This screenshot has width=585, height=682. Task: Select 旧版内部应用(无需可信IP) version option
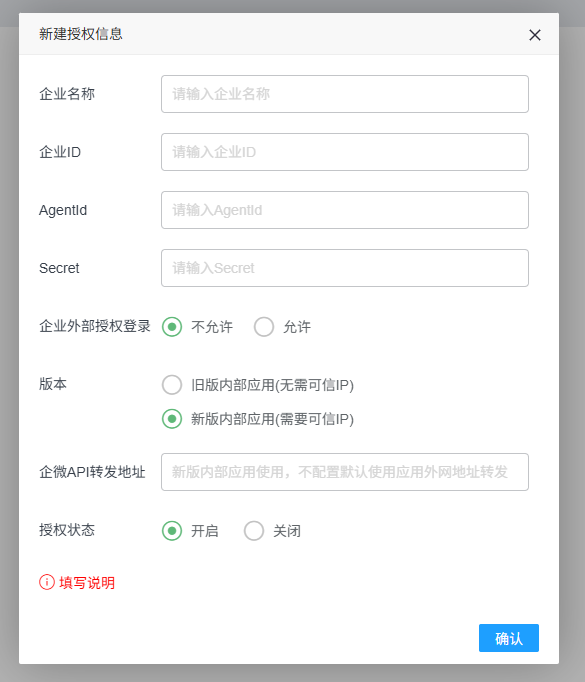(x=172, y=385)
